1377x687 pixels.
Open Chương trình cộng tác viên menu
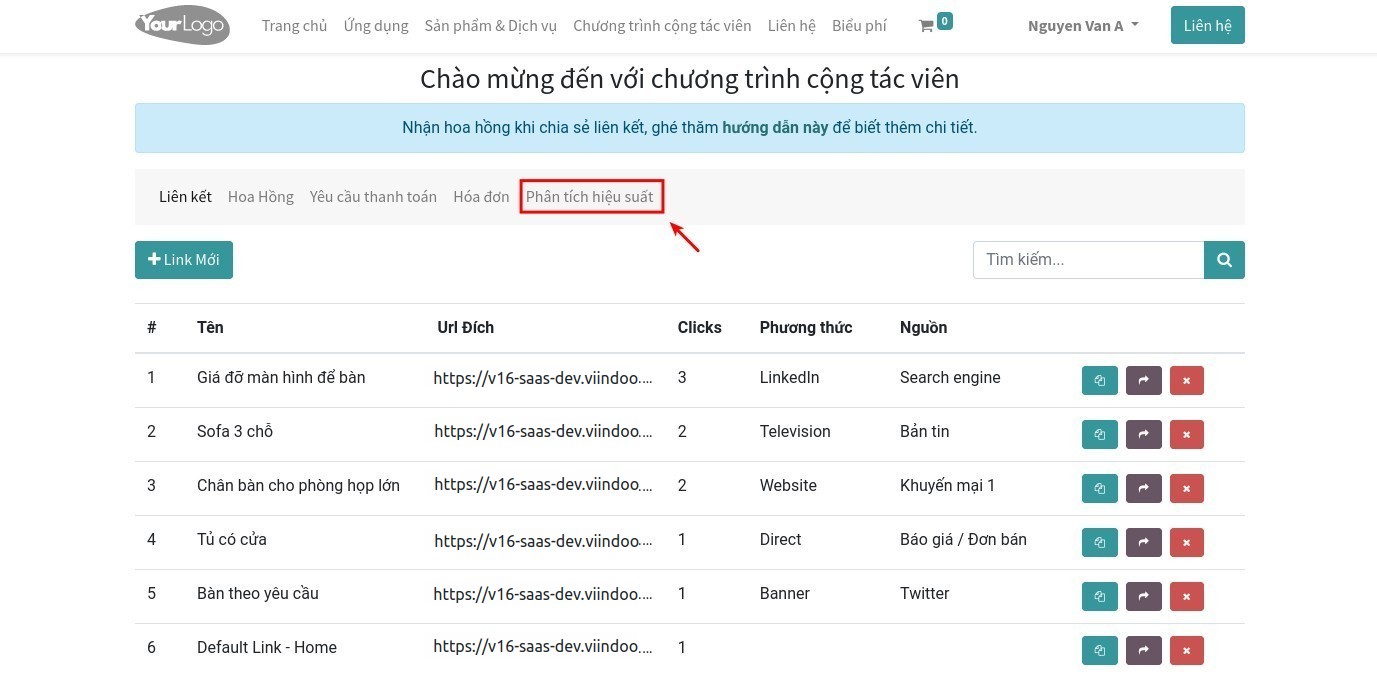point(662,26)
